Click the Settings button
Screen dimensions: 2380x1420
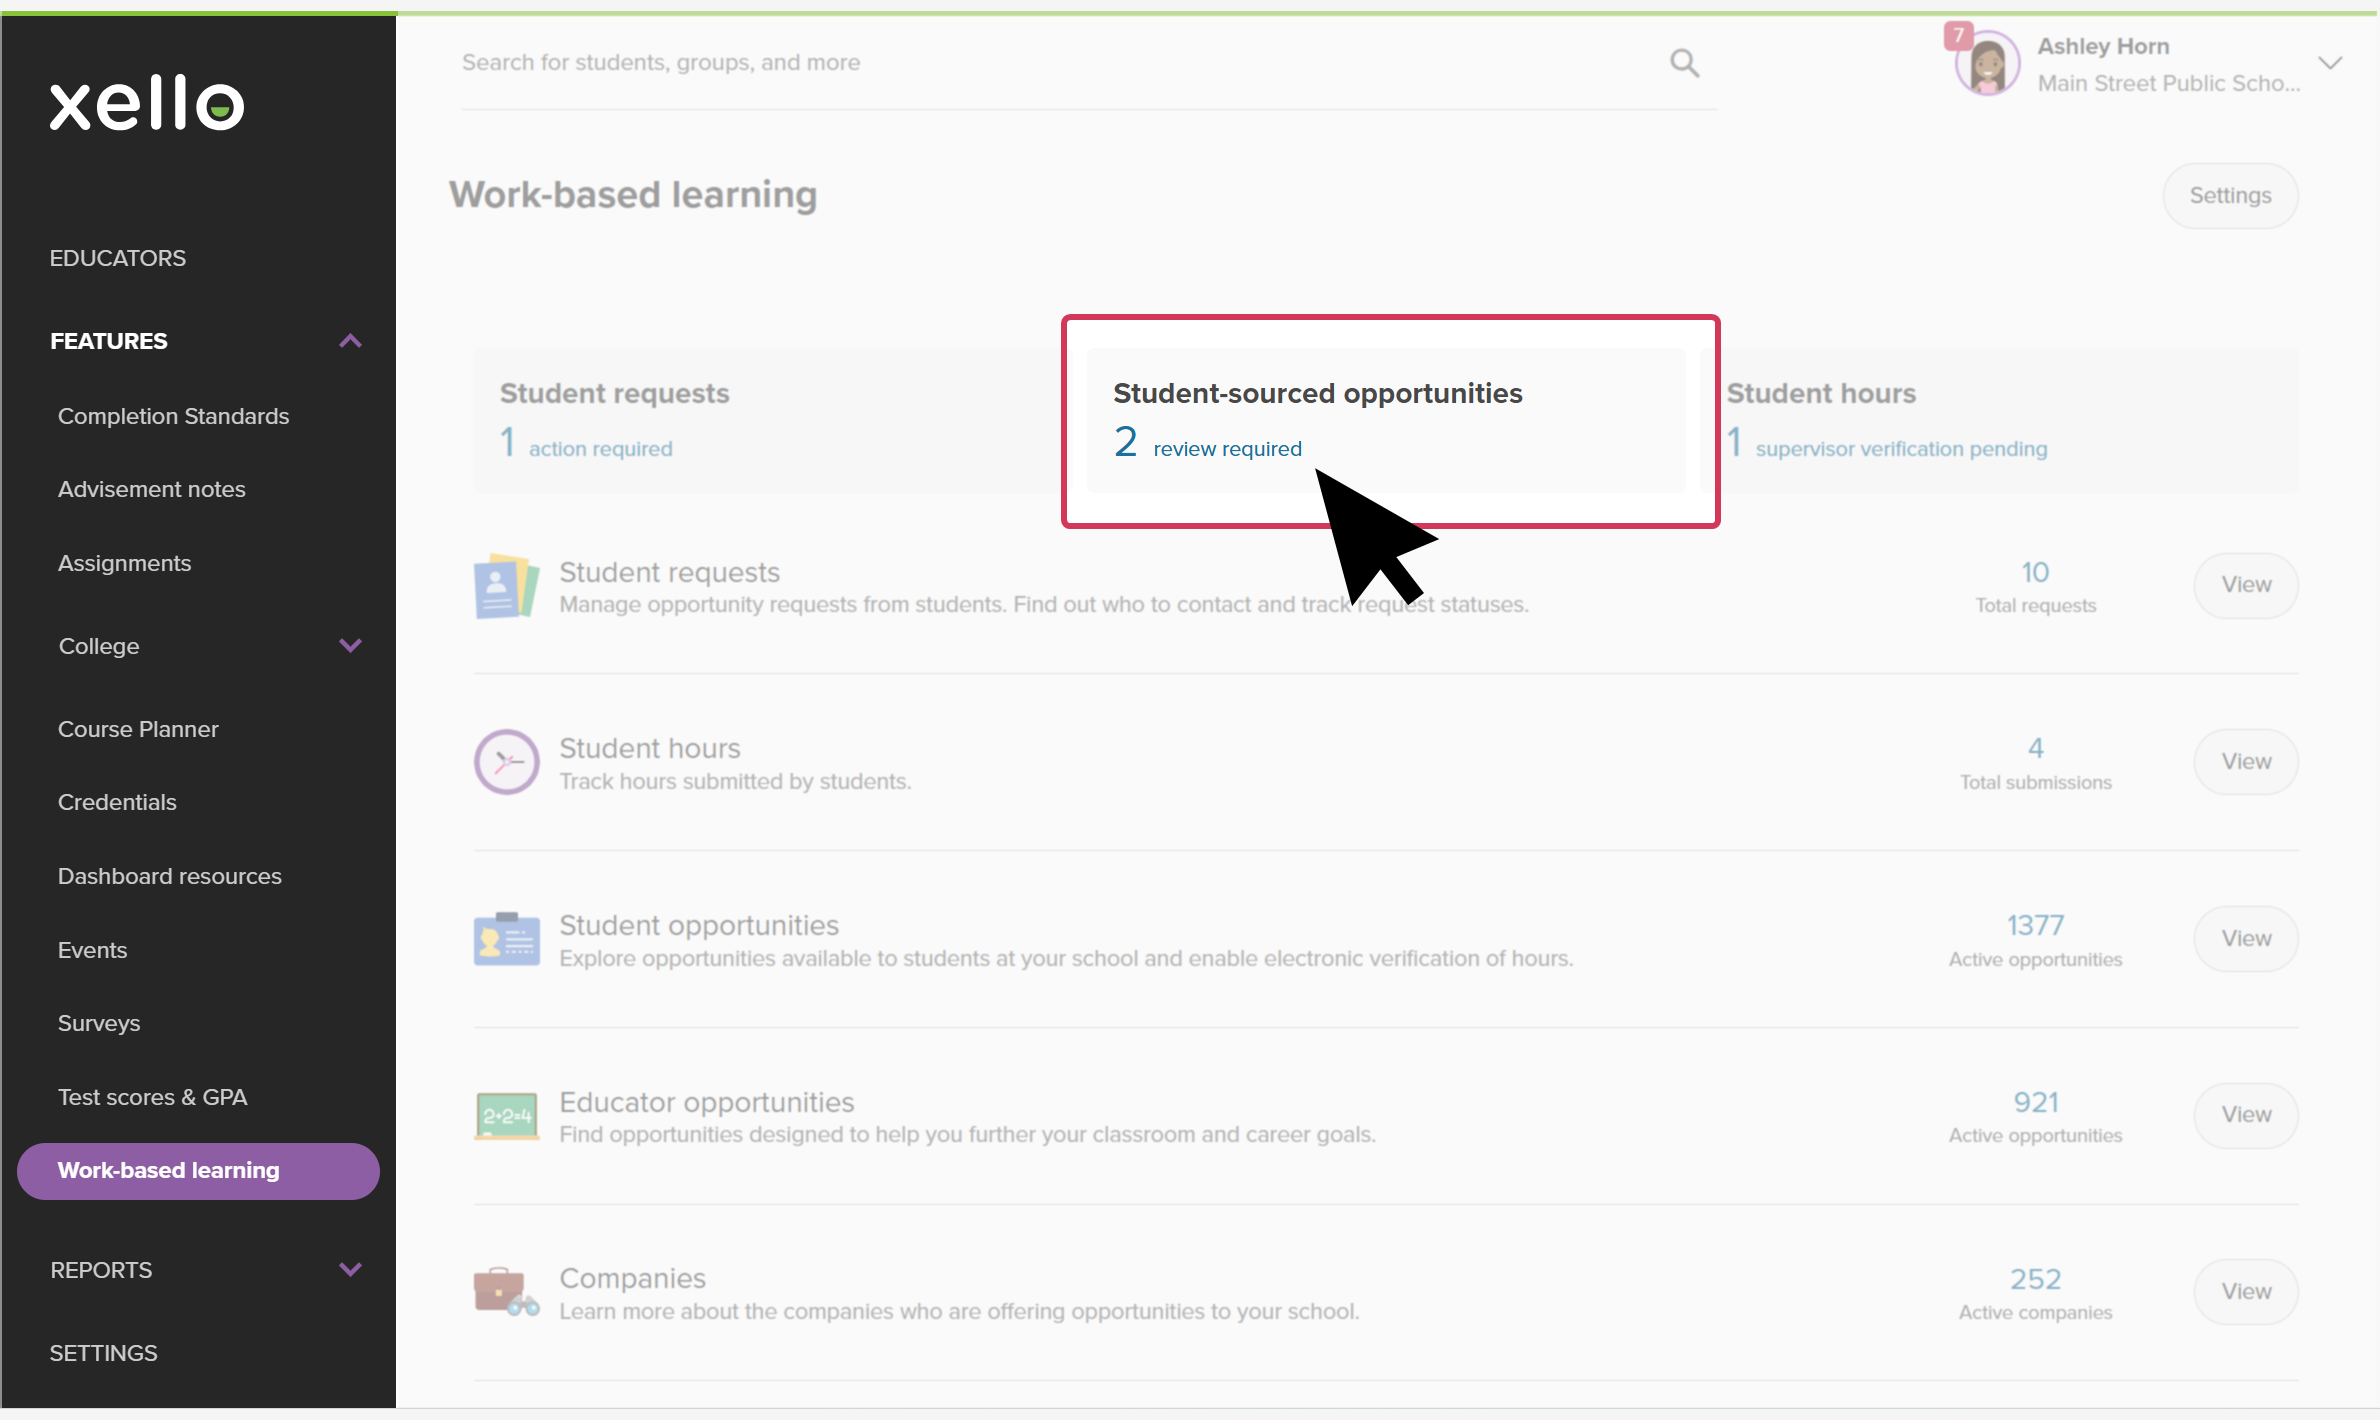point(2230,196)
